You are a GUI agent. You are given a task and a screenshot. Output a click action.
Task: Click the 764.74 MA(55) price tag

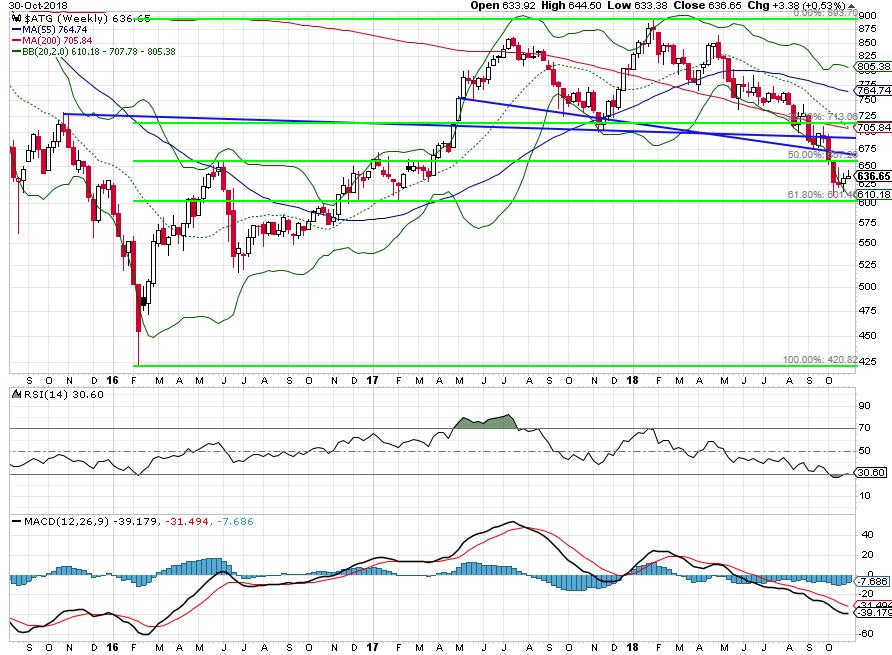pyautogui.click(x=873, y=90)
